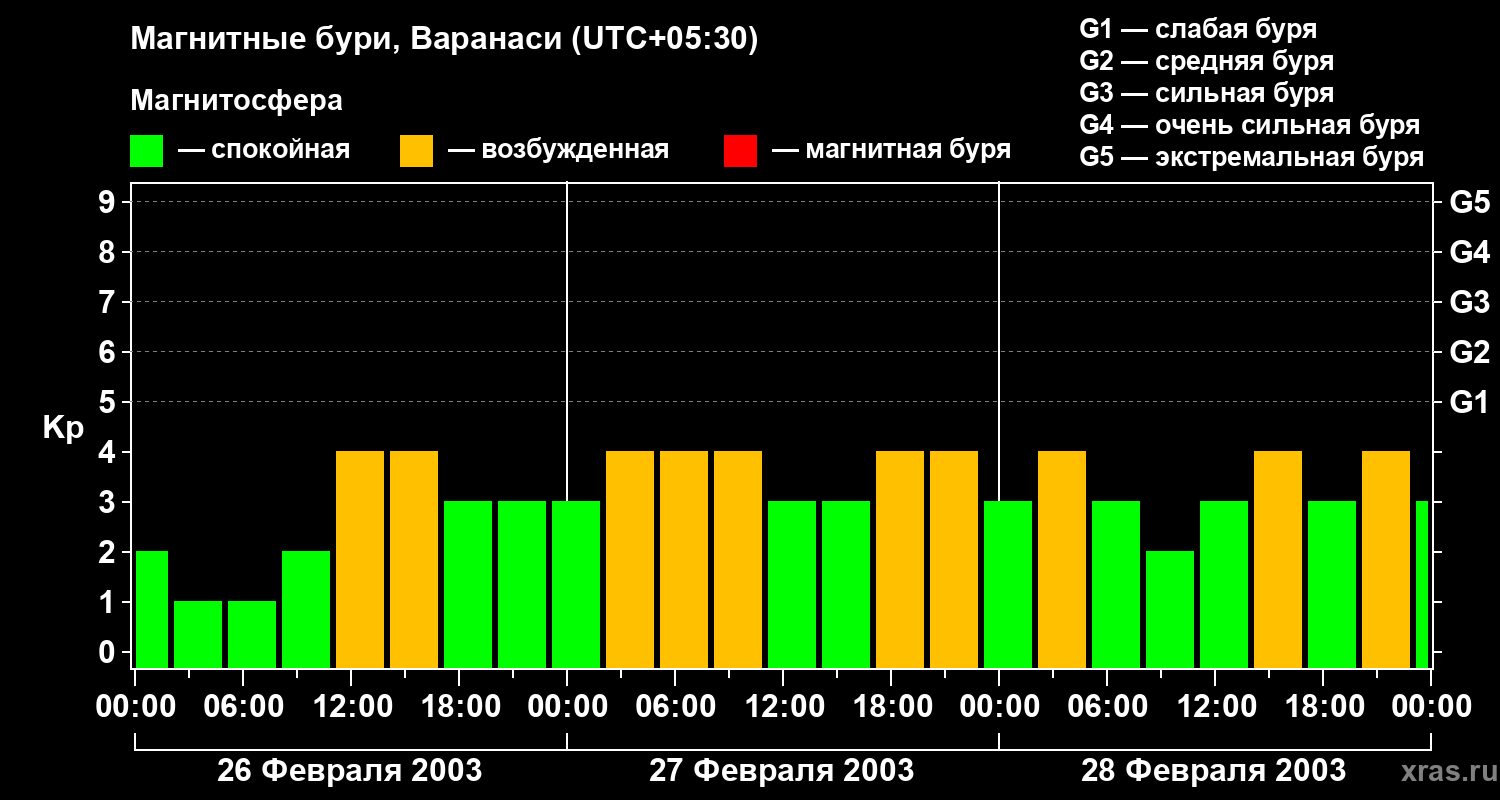Click the standalone G2 storm-level axis label
The image size is (1500, 800).
point(1470,352)
